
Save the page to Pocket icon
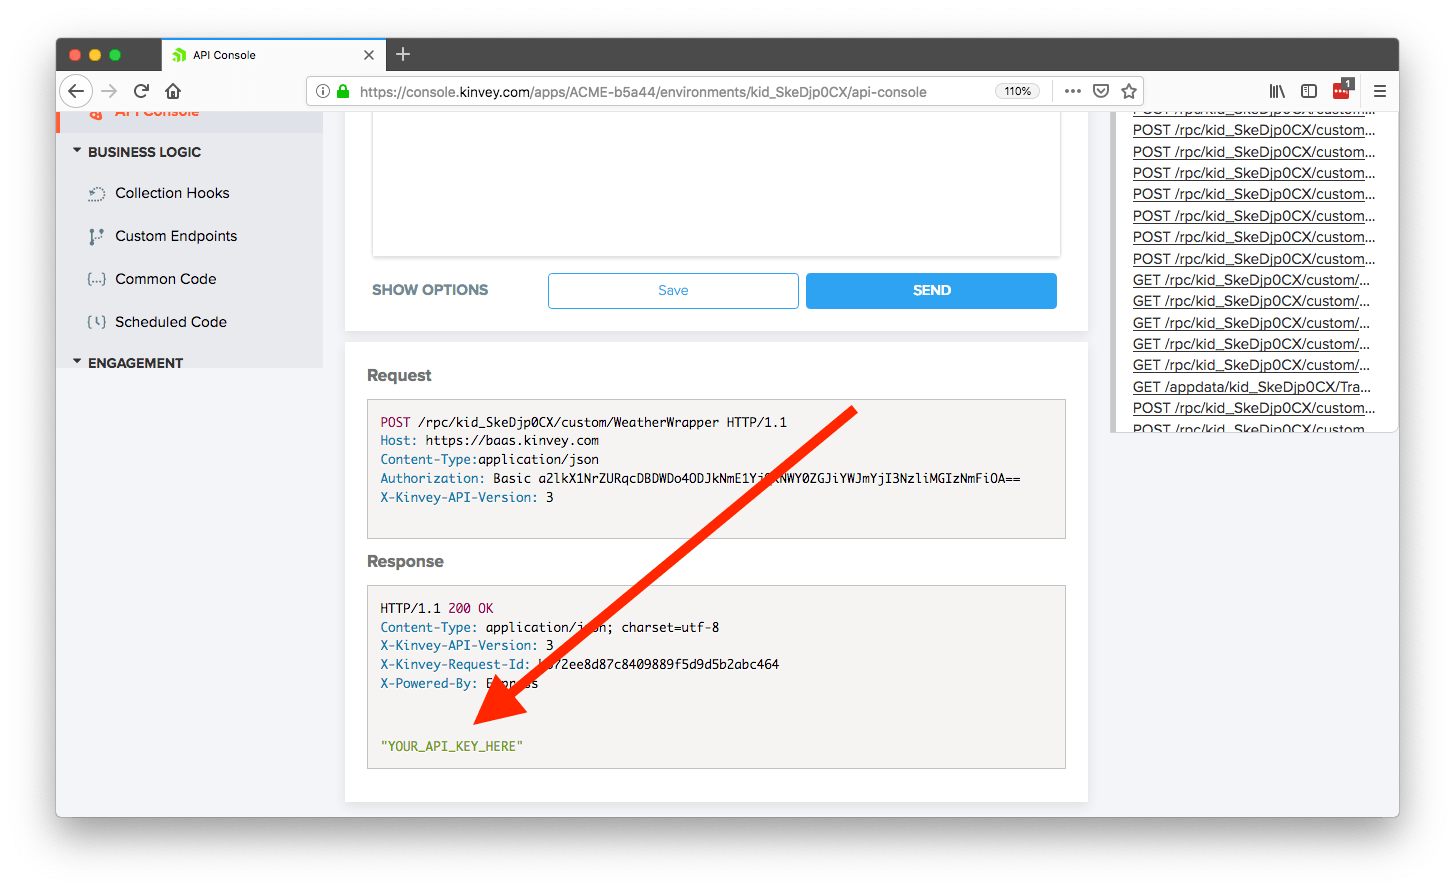1101,91
